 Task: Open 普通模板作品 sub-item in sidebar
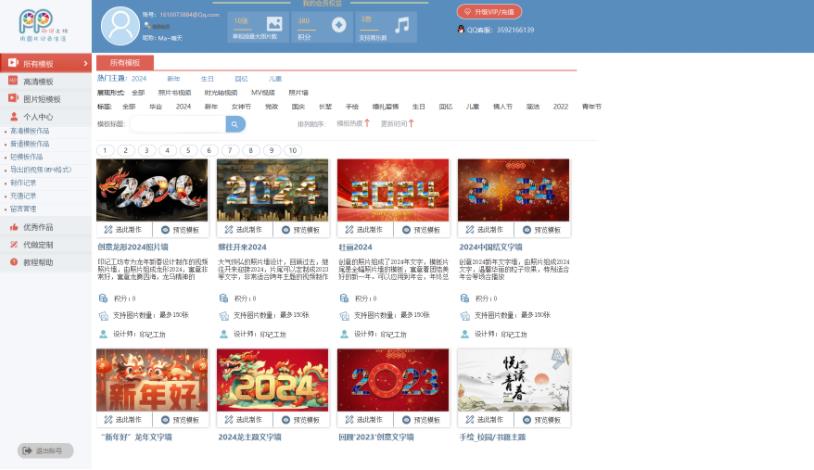click(x=30, y=144)
